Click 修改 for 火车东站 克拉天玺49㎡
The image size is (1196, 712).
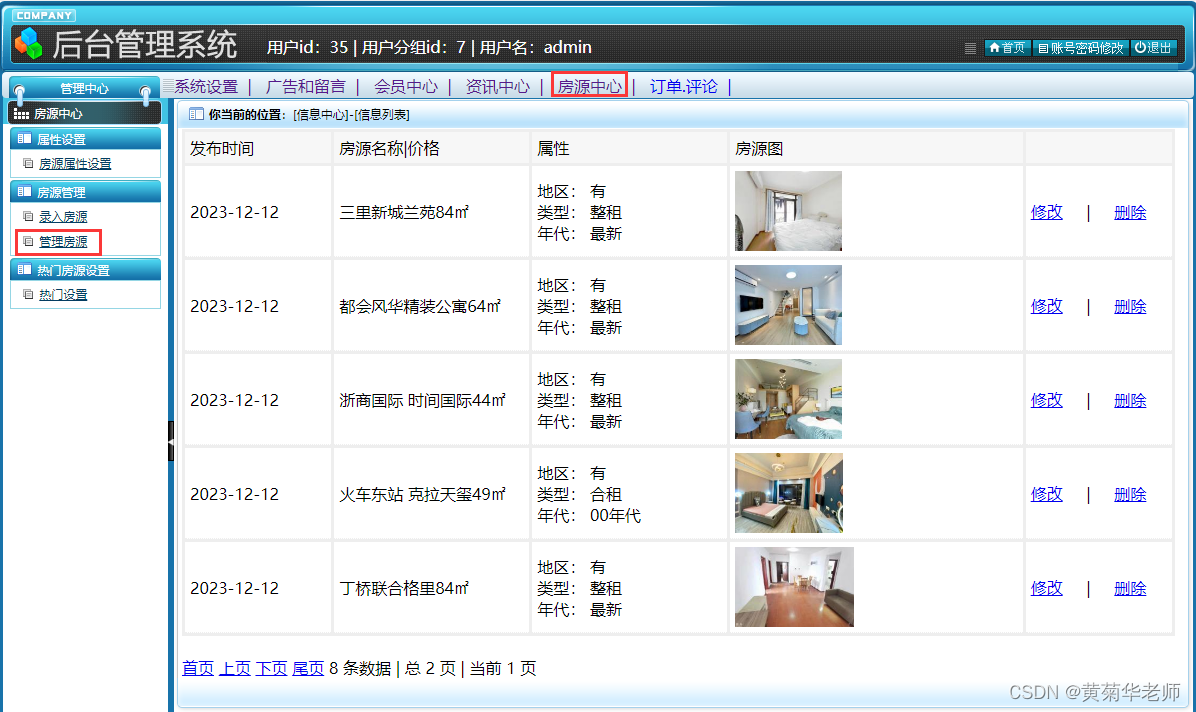1046,495
